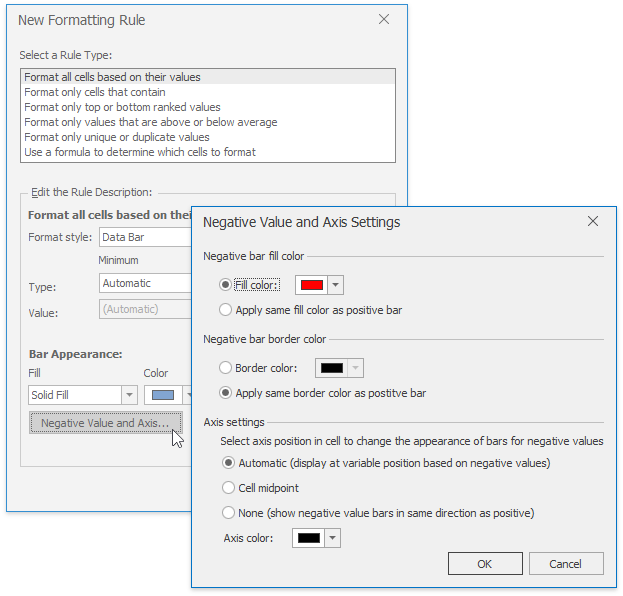Click the Cancel button
The width and height of the screenshot is (623, 596).
point(566,564)
